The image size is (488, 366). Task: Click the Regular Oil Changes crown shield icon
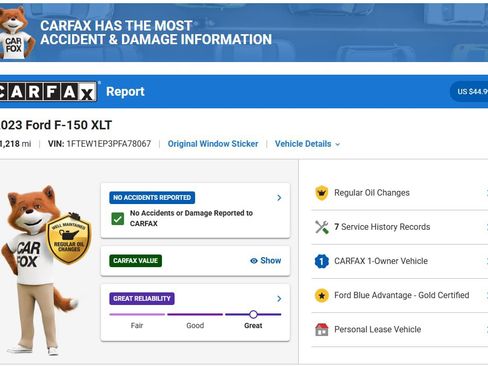pyautogui.click(x=321, y=193)
